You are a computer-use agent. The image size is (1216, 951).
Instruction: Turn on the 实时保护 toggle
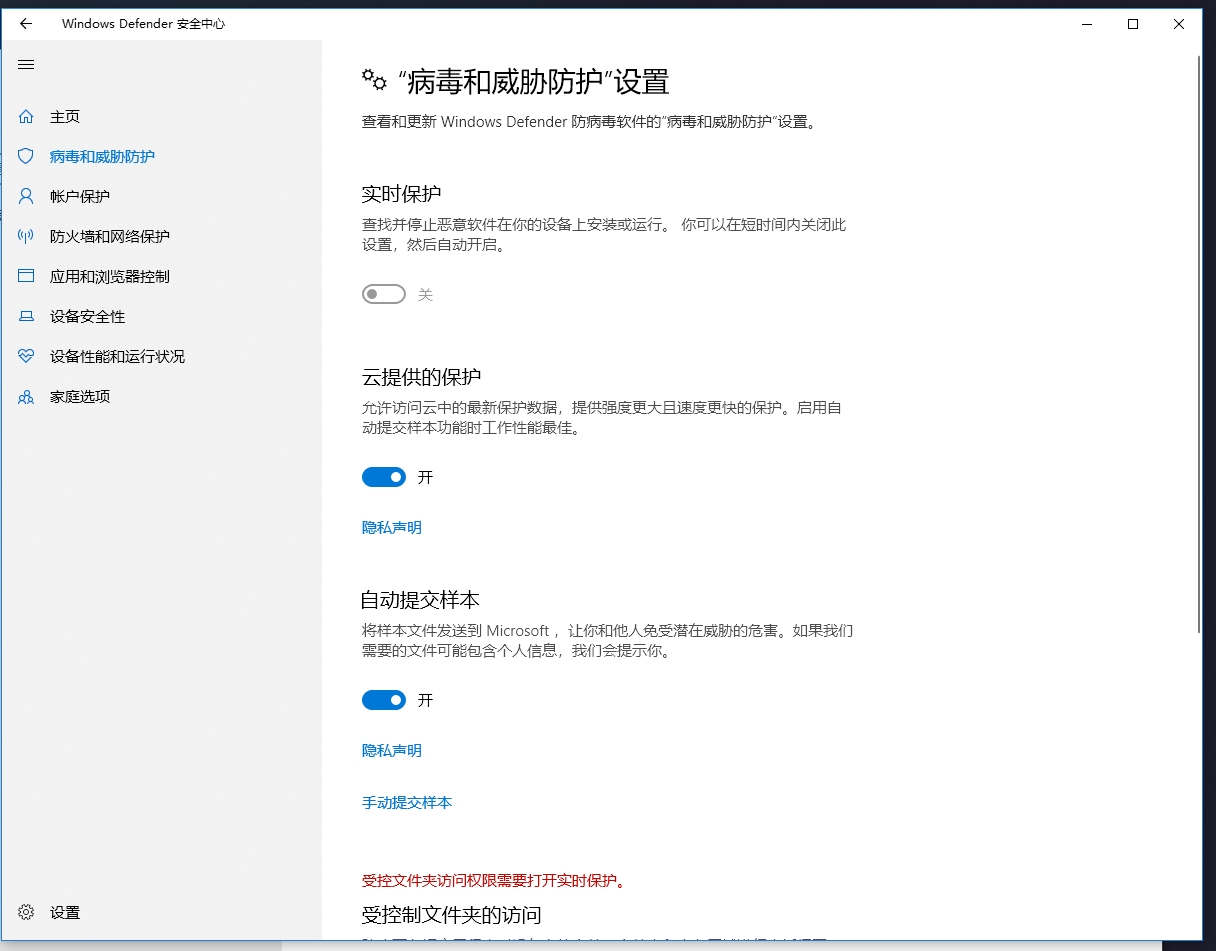tap(384, 294)
